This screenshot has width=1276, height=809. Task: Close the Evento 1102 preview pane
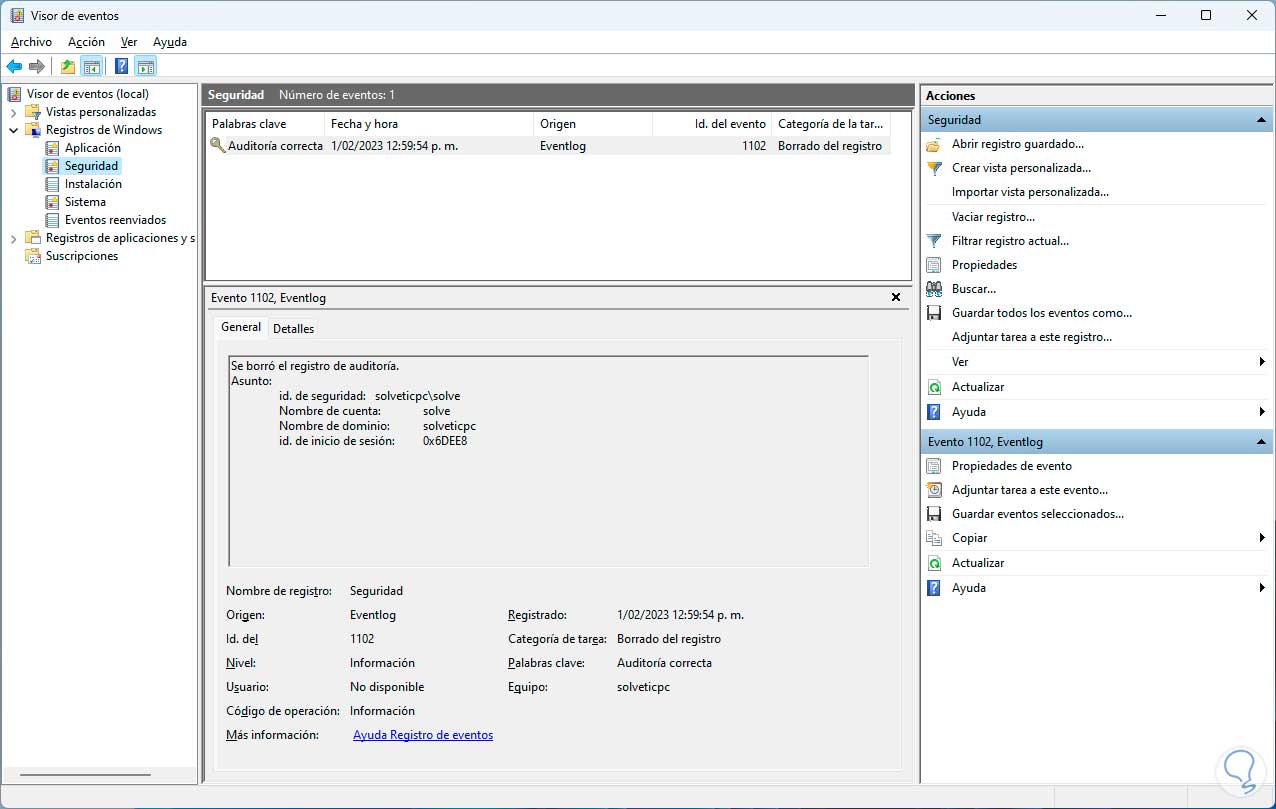[x=896, y=297]
